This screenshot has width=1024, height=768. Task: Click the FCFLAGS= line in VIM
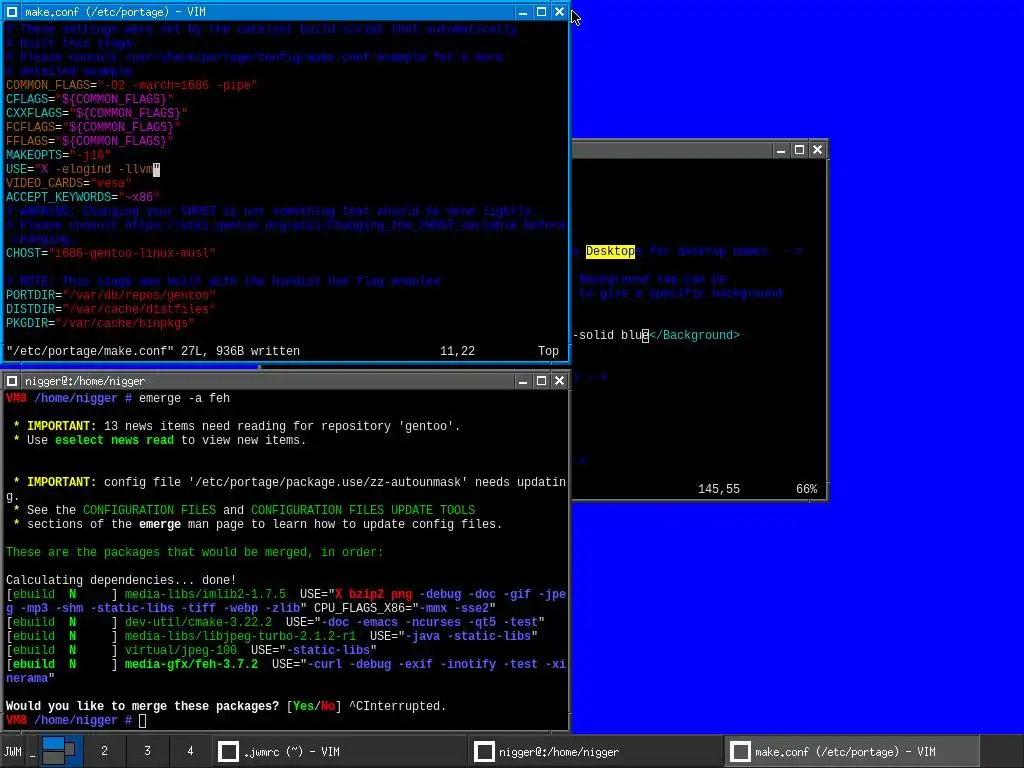[x=93, y=127]
